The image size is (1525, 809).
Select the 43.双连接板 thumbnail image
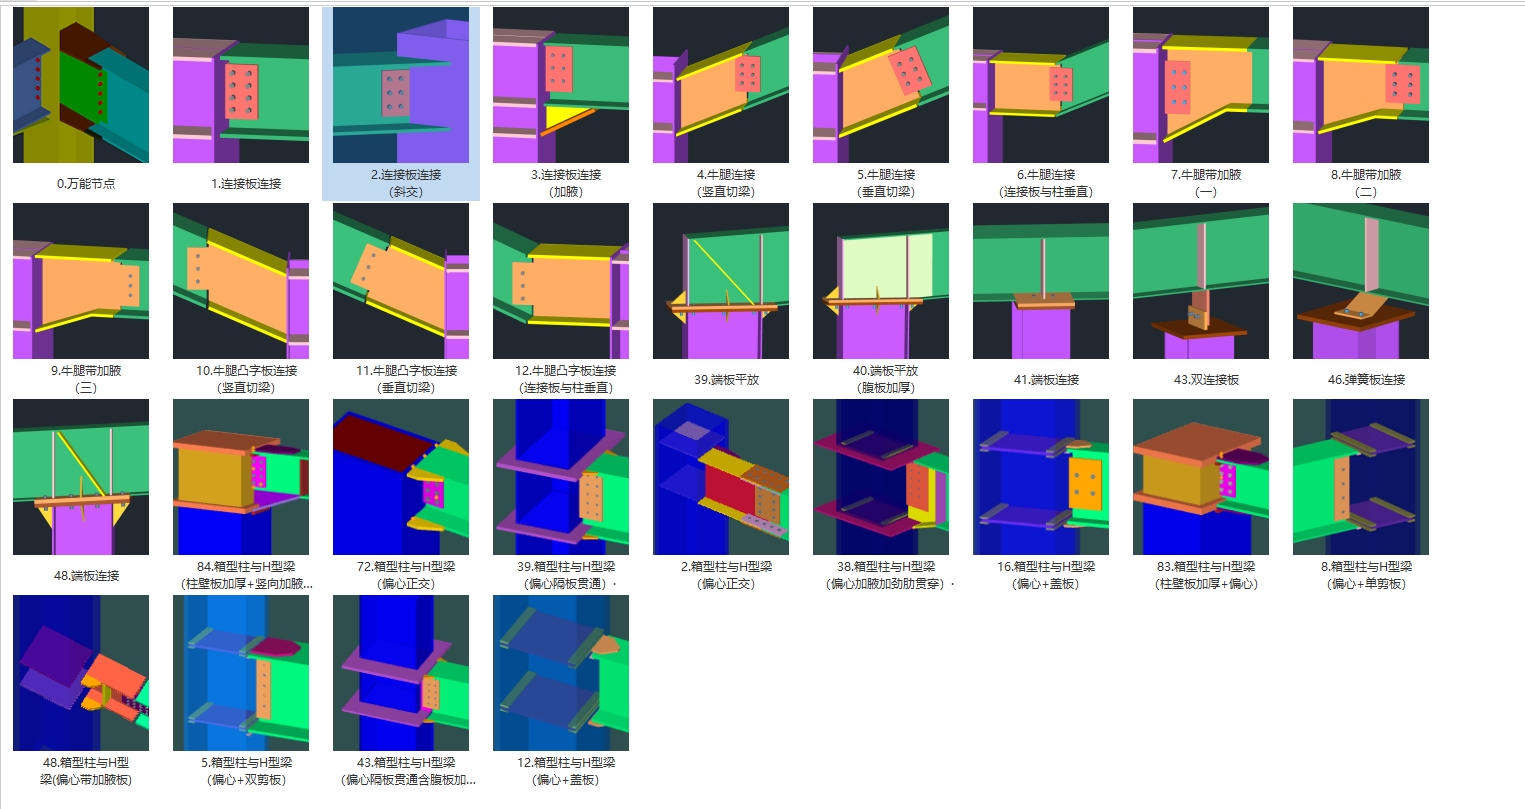pos(1201,281)
